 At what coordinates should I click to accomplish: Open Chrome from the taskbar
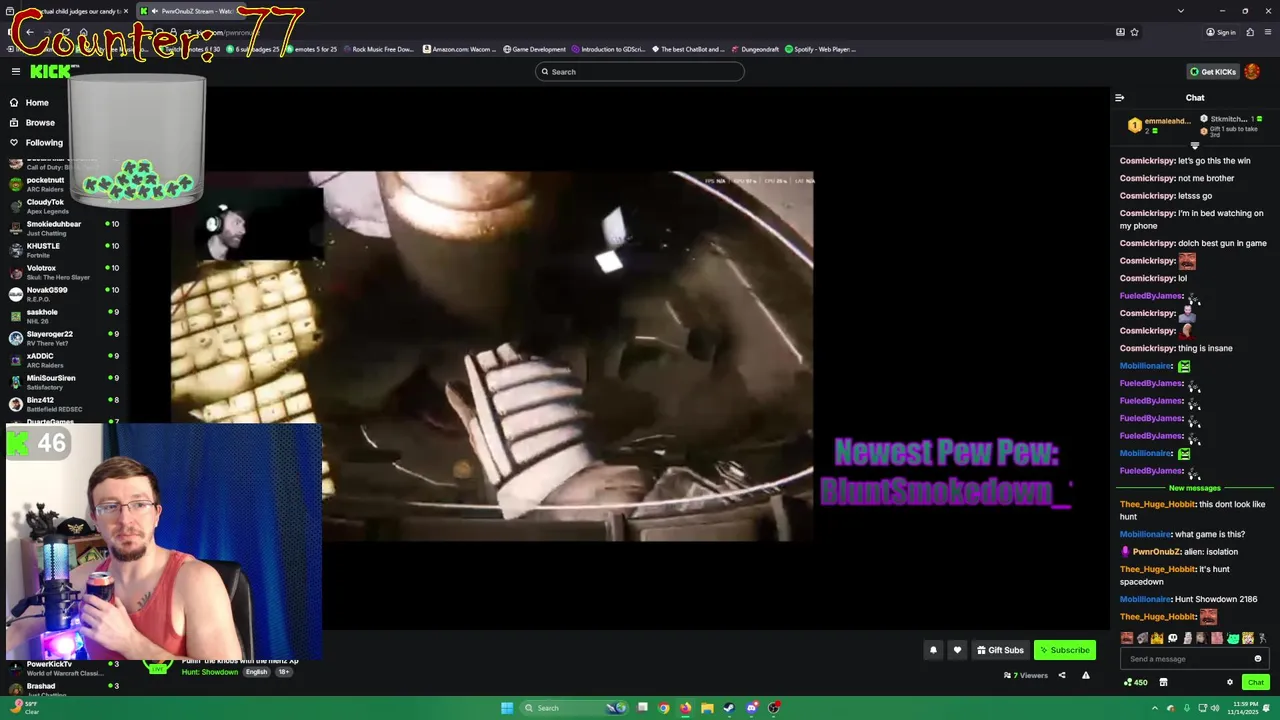tap(663, 708)
